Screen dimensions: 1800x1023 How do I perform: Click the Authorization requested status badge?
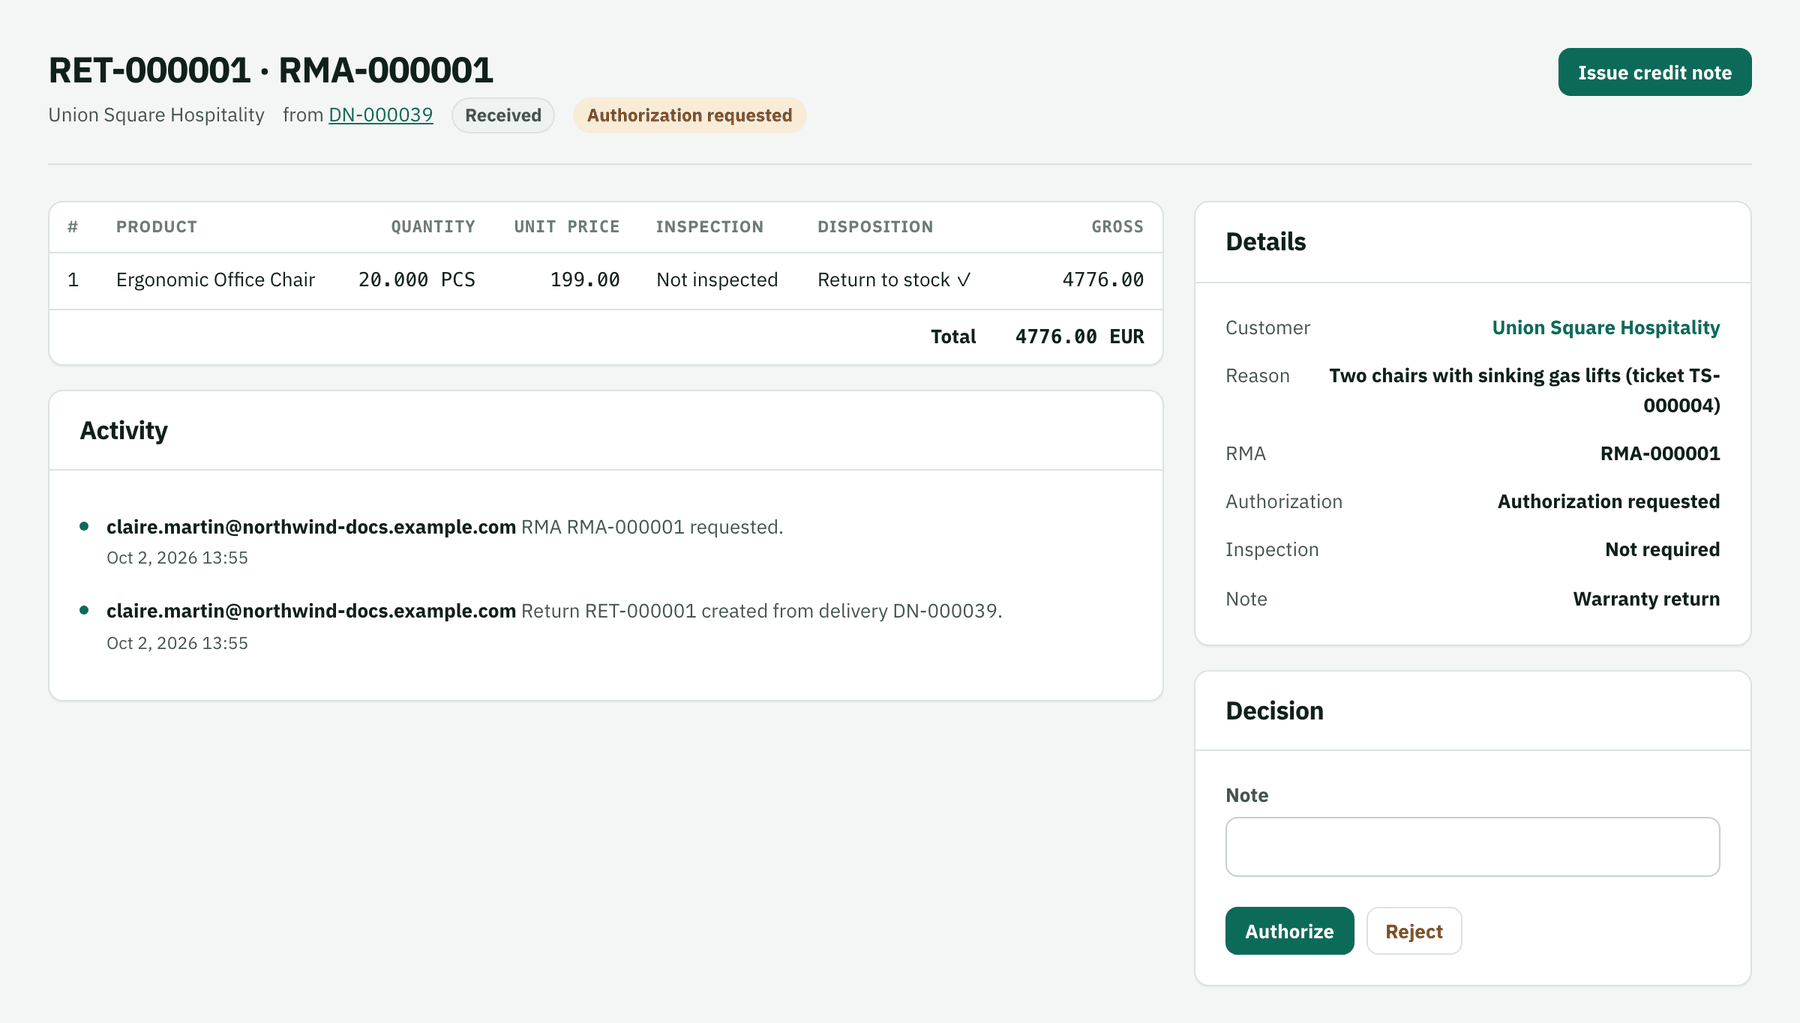coord(689,115)
